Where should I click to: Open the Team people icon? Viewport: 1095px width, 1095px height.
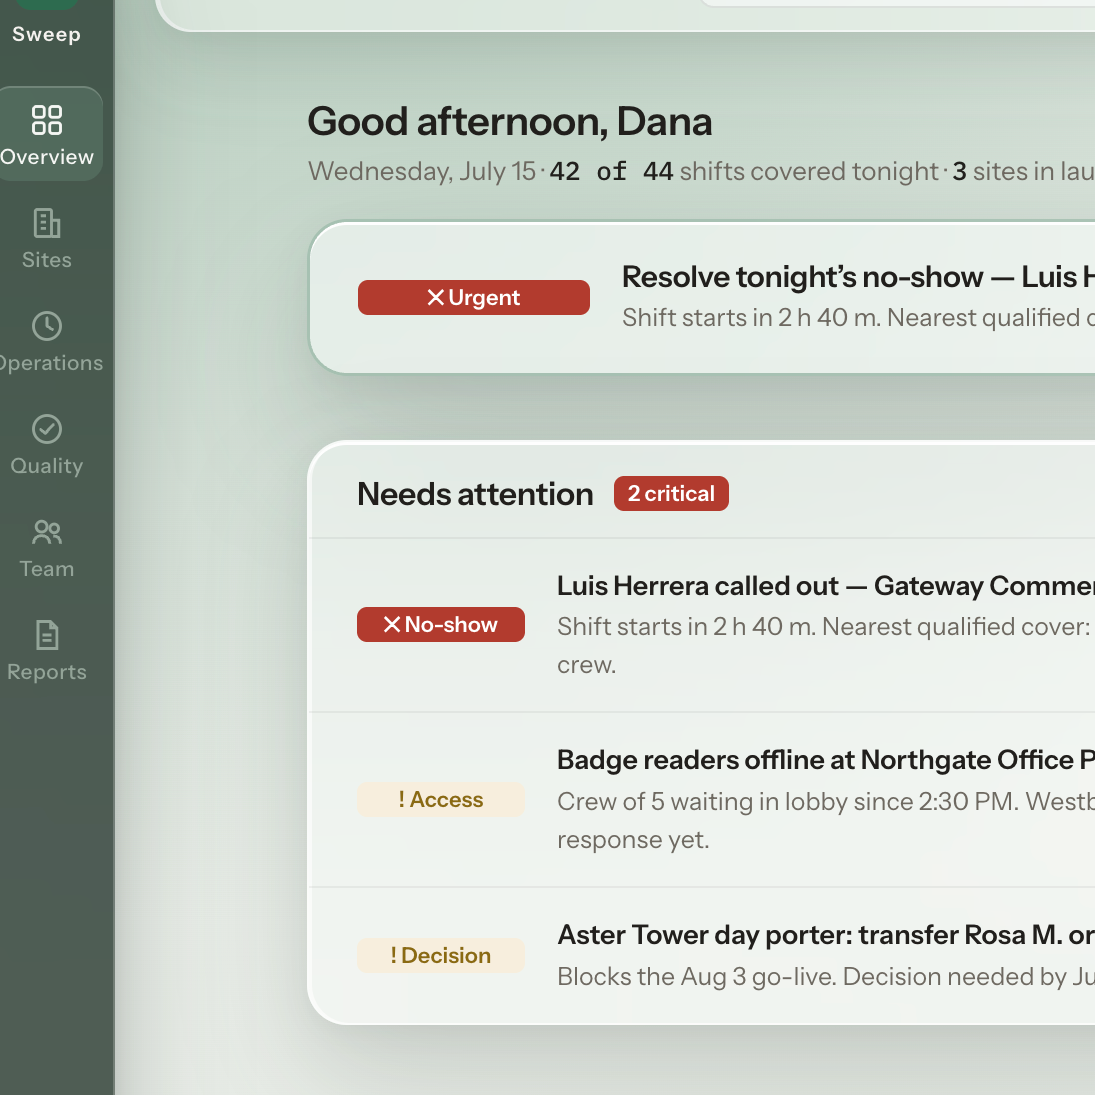pos(47,532)
